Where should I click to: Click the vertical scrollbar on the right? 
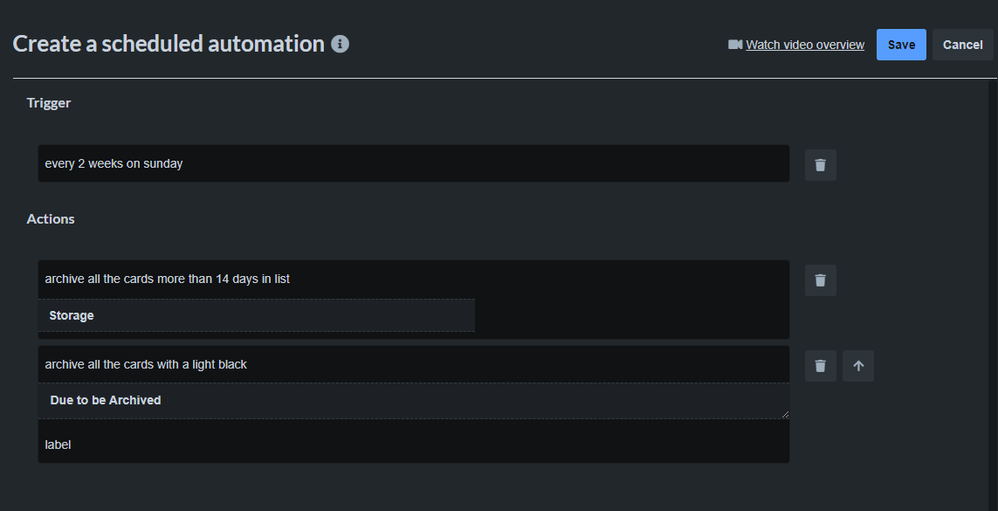coord(992,290)
